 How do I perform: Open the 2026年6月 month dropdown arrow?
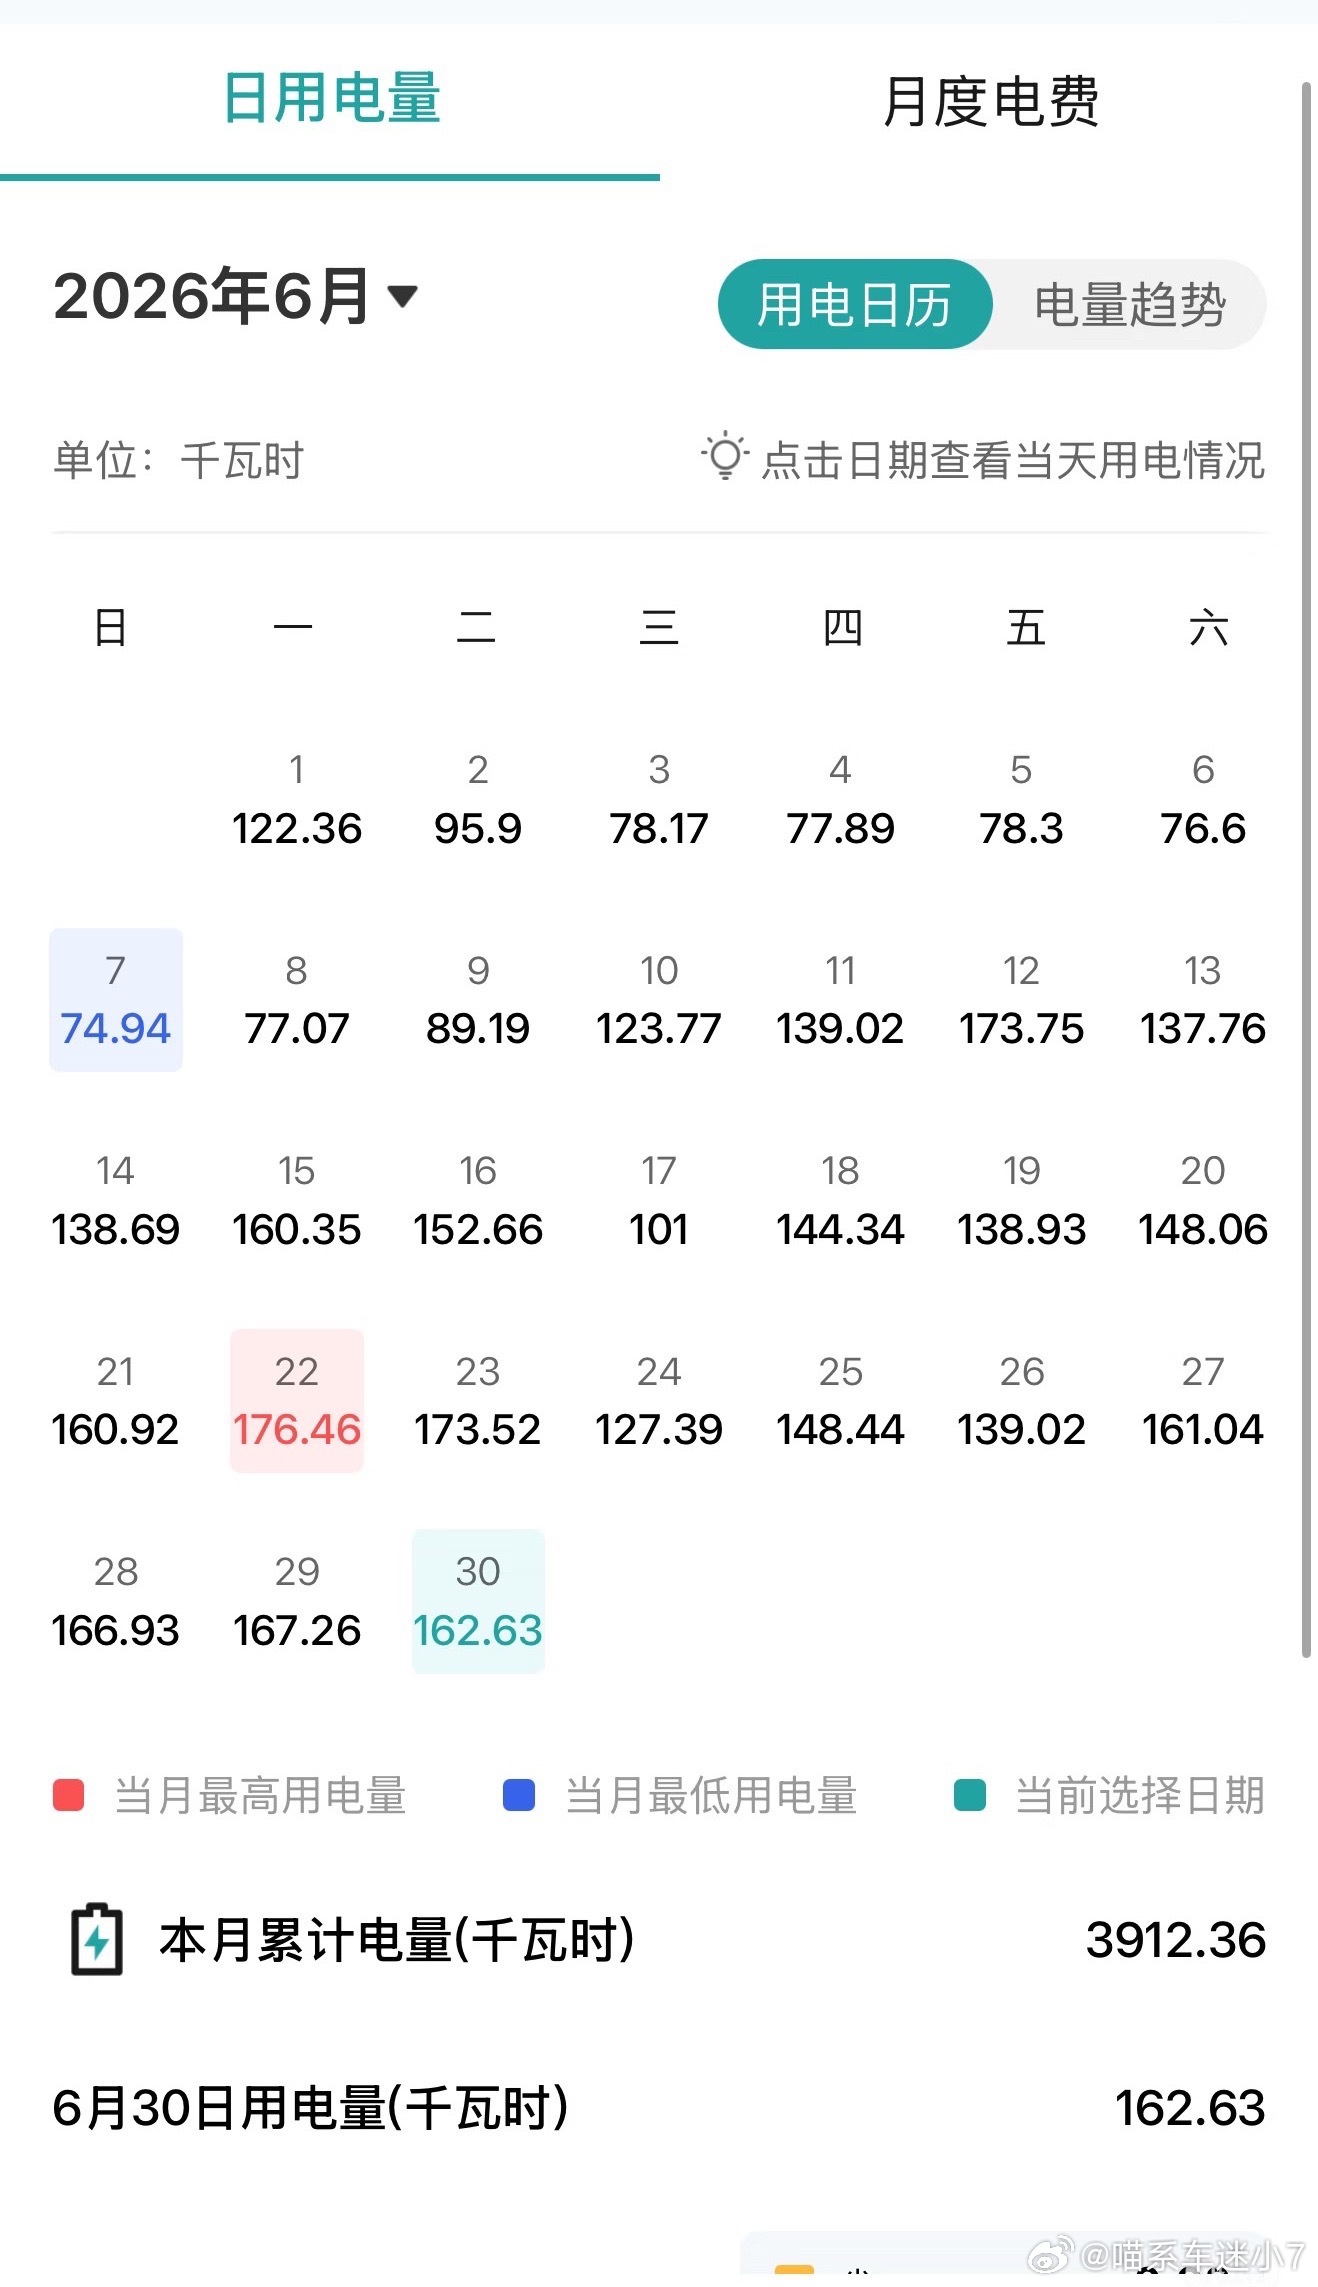point(402,296)
